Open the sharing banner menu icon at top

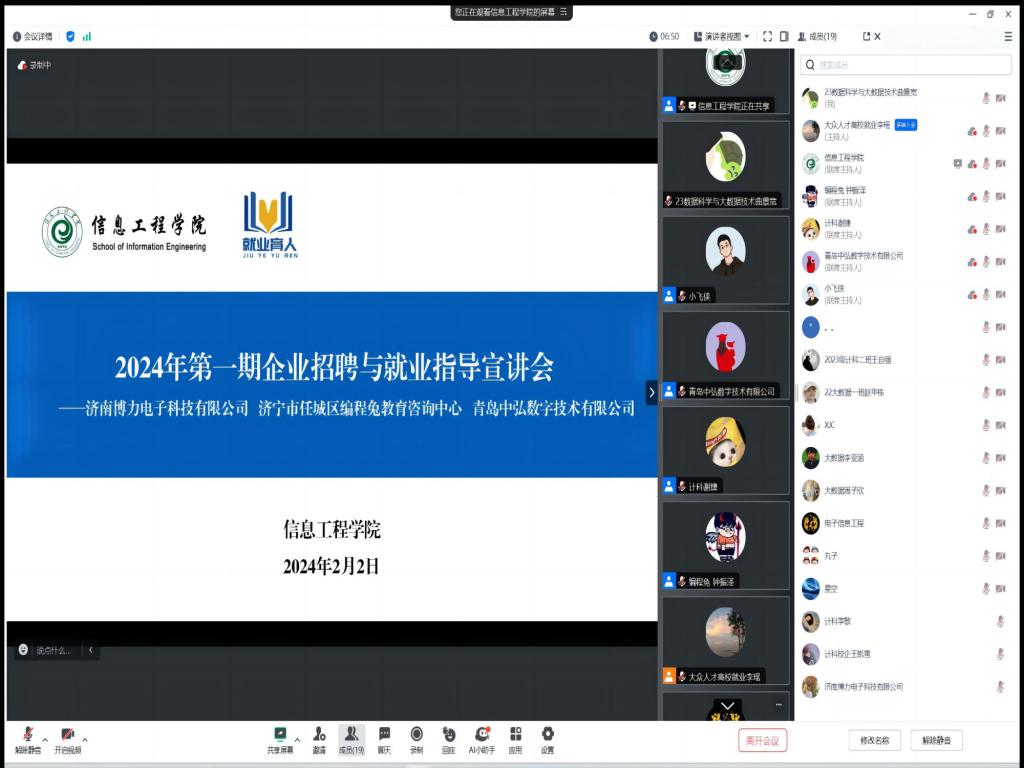pyautogui.click(x=564, y=12)
